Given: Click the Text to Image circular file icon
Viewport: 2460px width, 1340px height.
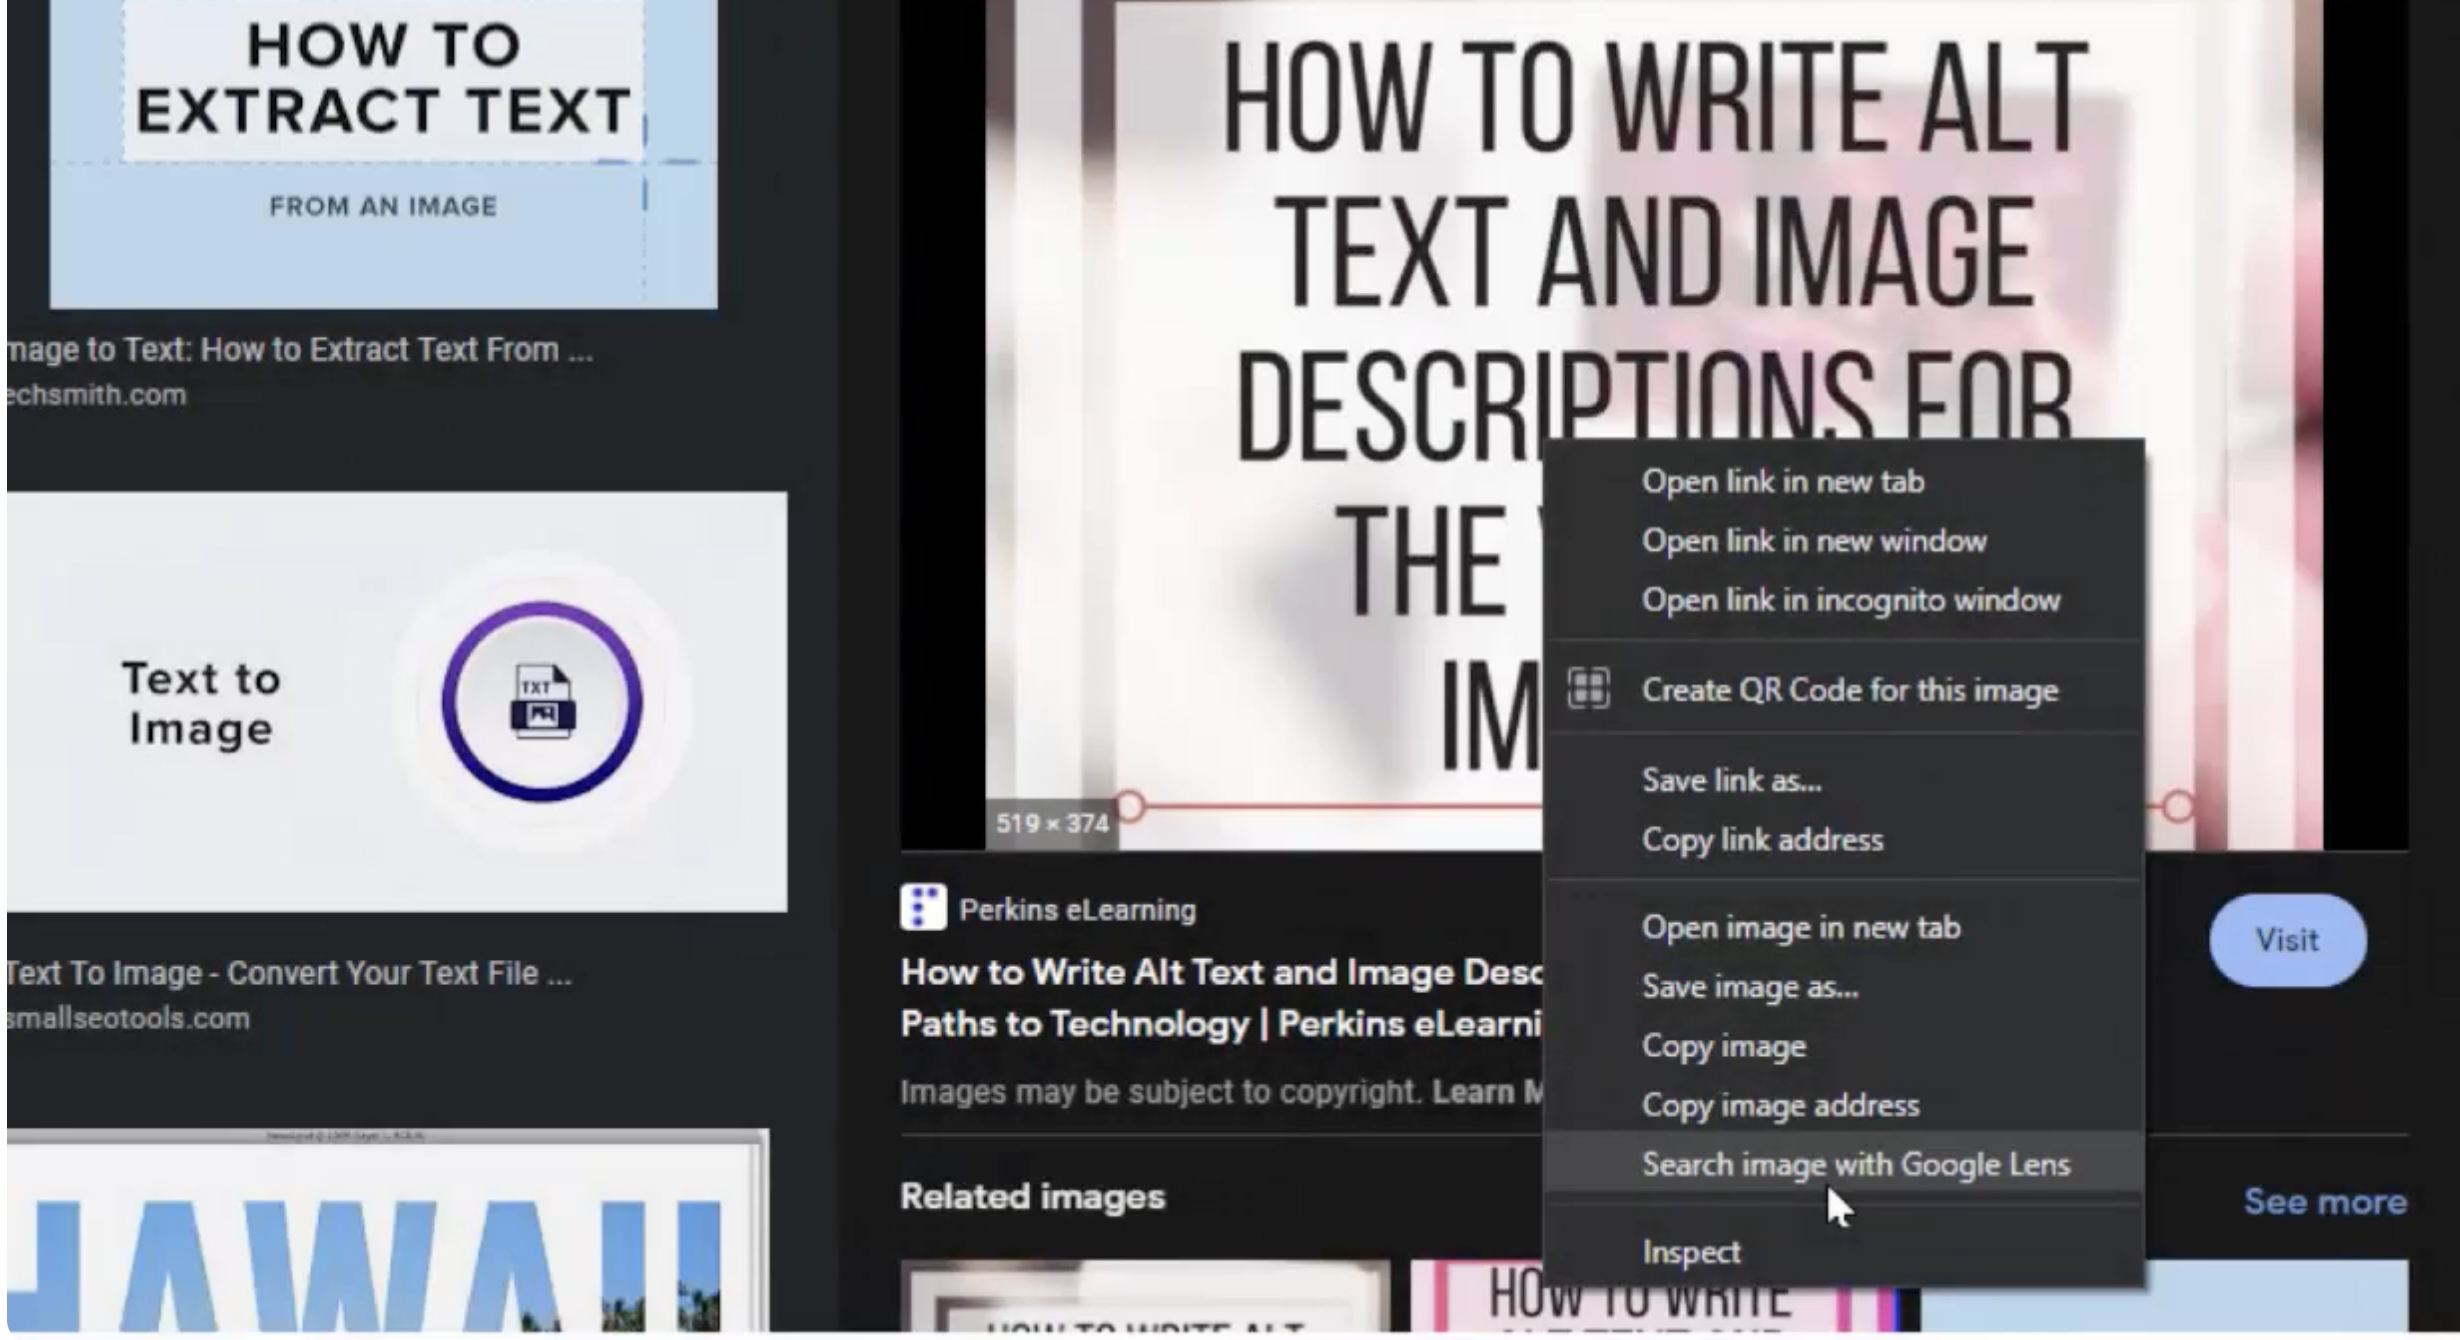Looking at the screenshot, I should [542, 701].
